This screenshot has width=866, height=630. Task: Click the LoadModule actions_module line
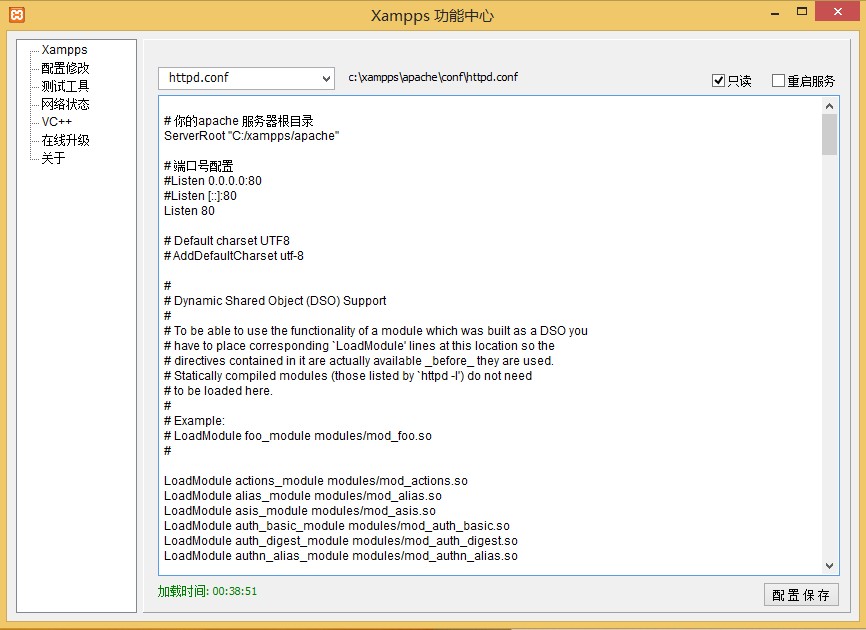tap(316, 481)
